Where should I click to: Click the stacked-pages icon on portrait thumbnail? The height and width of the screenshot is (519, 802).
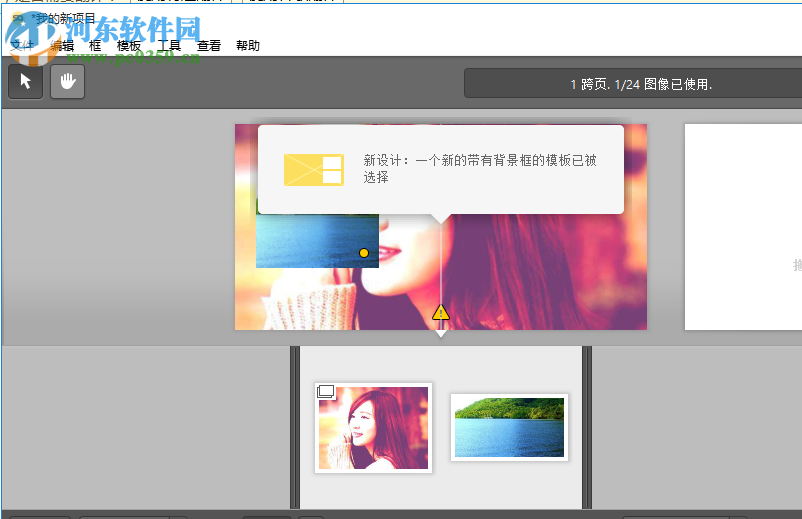tap(325, 392)
